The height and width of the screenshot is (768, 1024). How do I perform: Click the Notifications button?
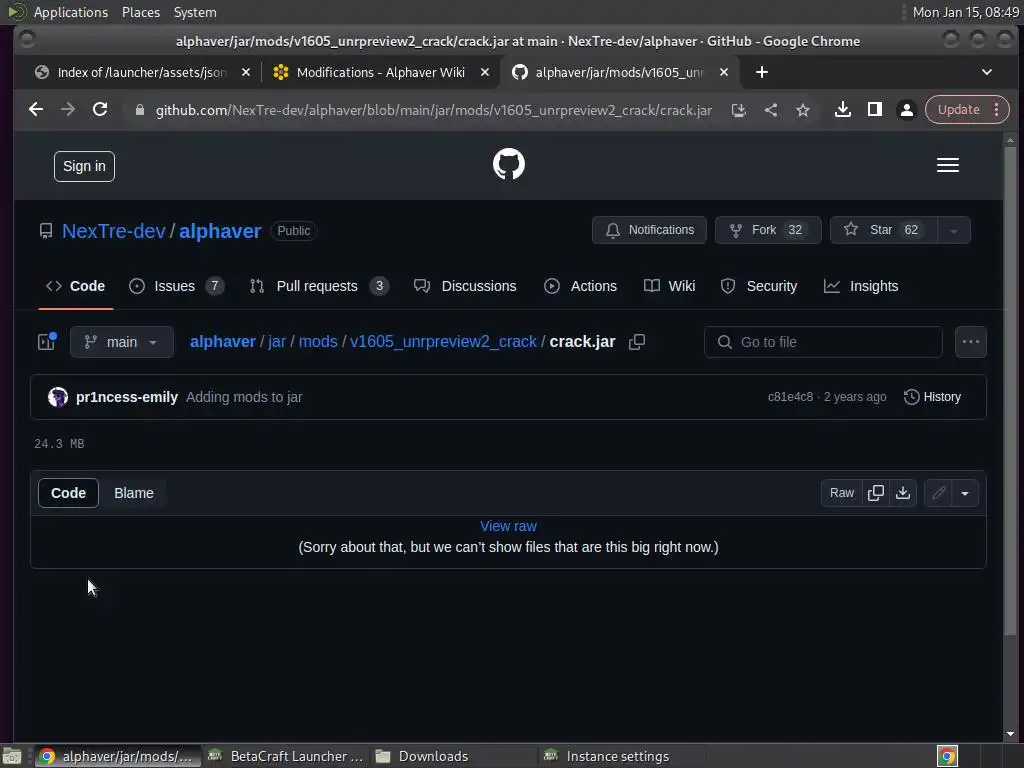[649, 231]
